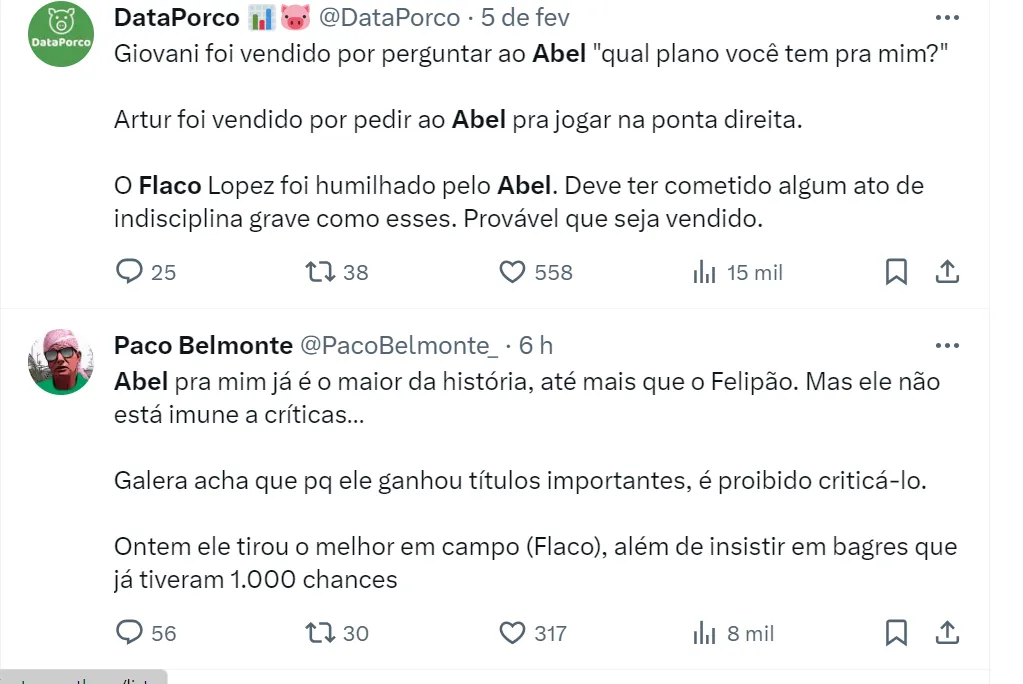Open DataPorco's profile picture
The width and height of the screenshot is (1023, 684).
click(60, 35)
